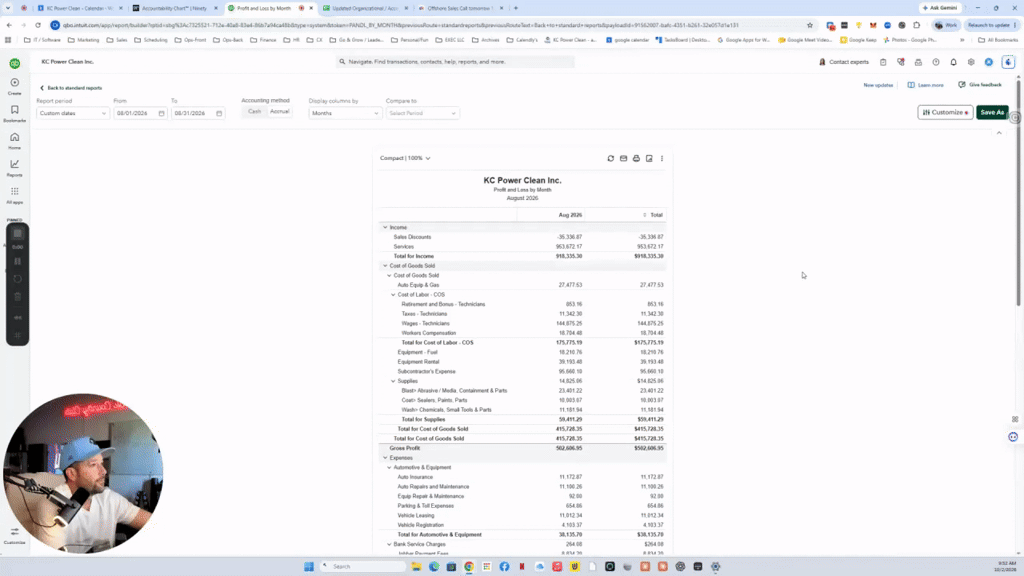
Task: Open the help icon in the header
Action: coord(936,62)
